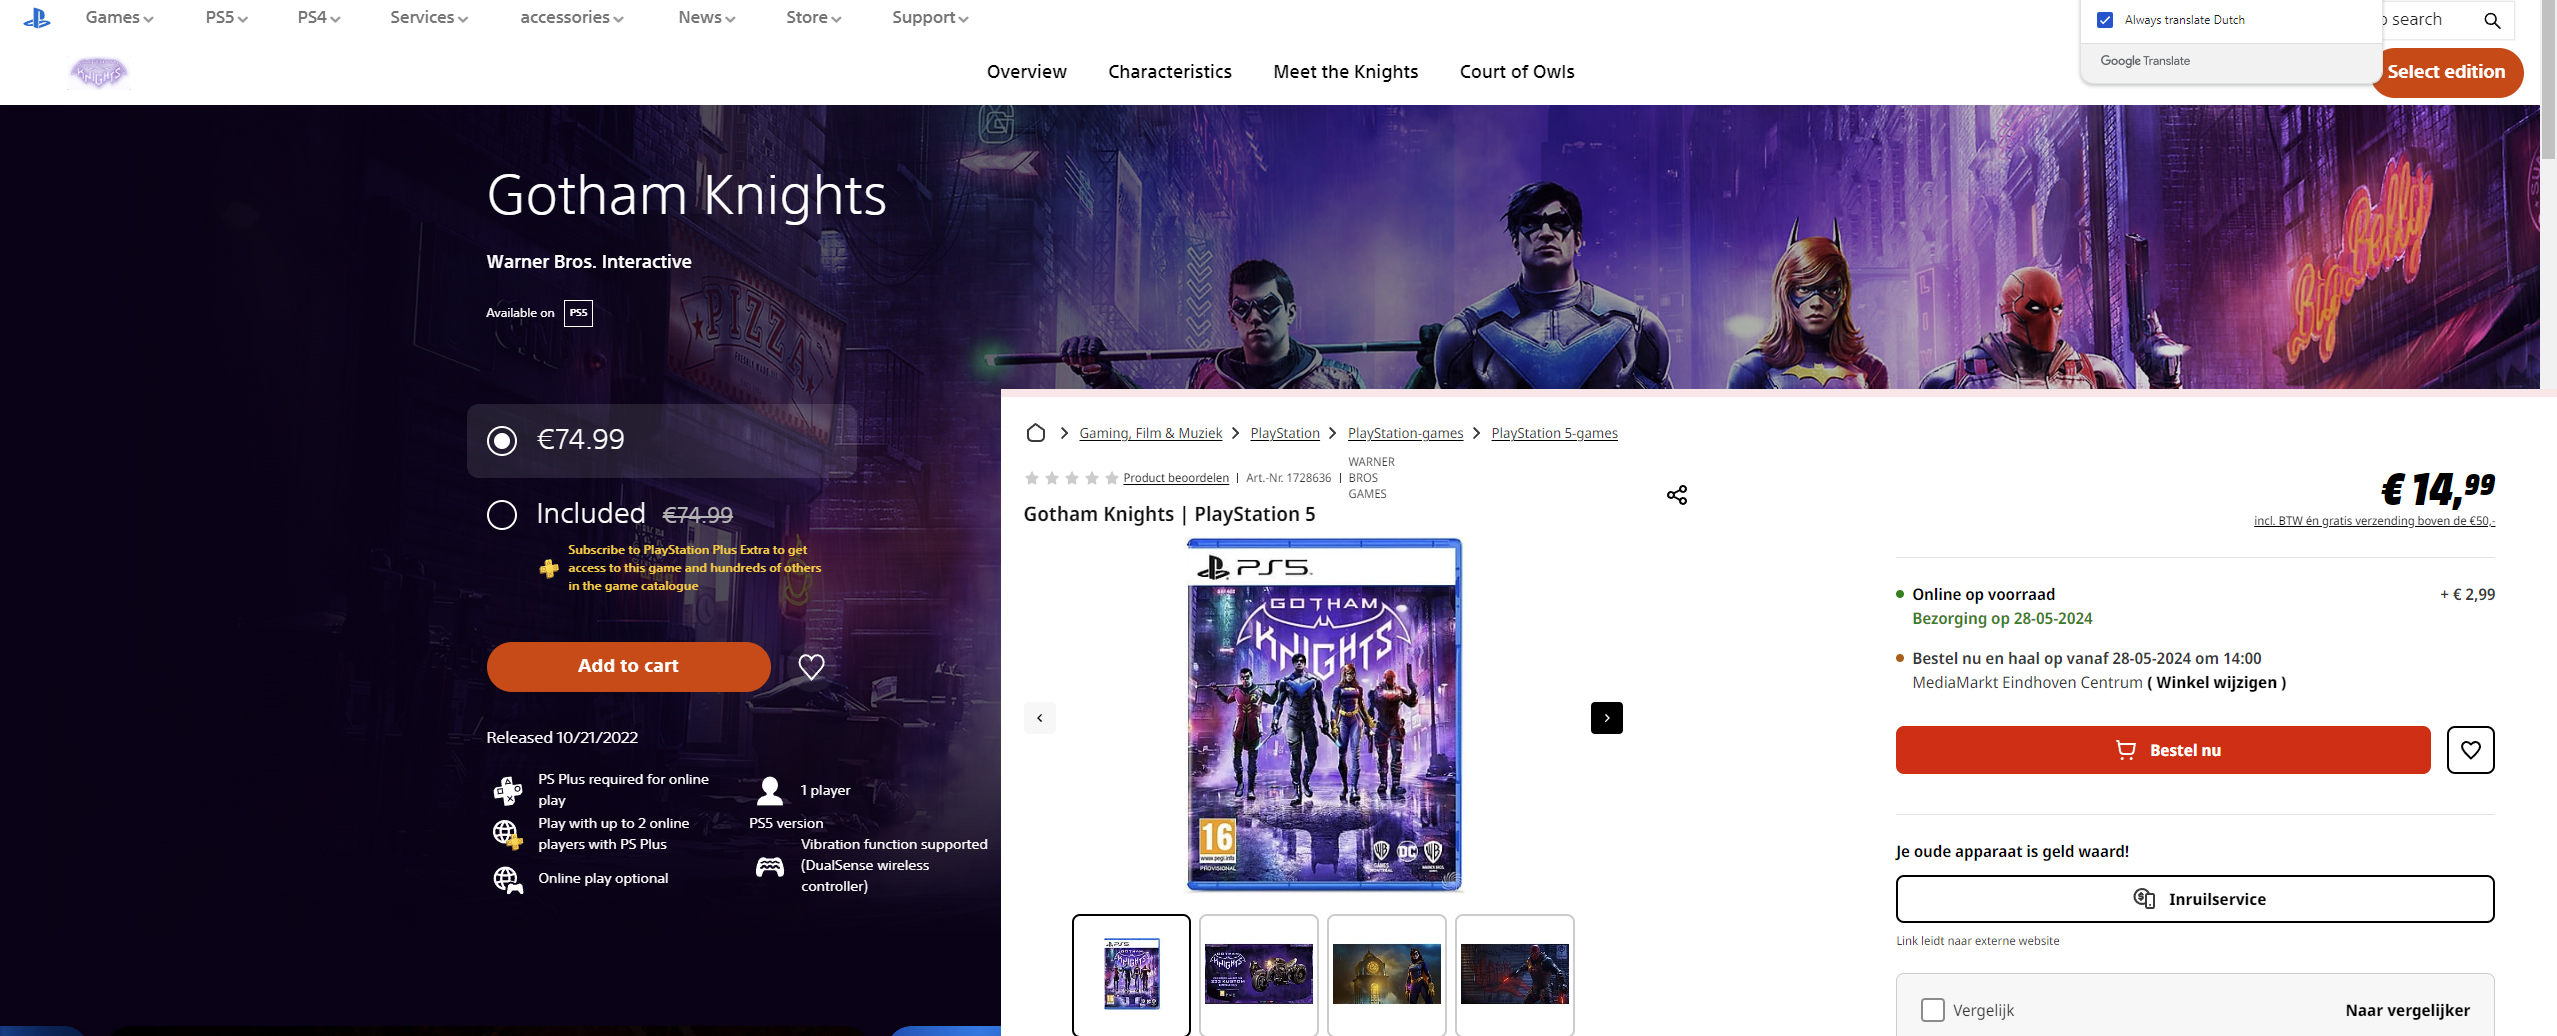Tick the Vergelijk compare checkbox

pos(1933,1010)
